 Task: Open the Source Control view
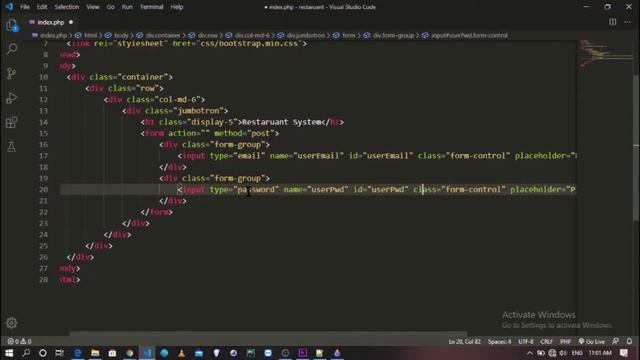tap(11, 73)
